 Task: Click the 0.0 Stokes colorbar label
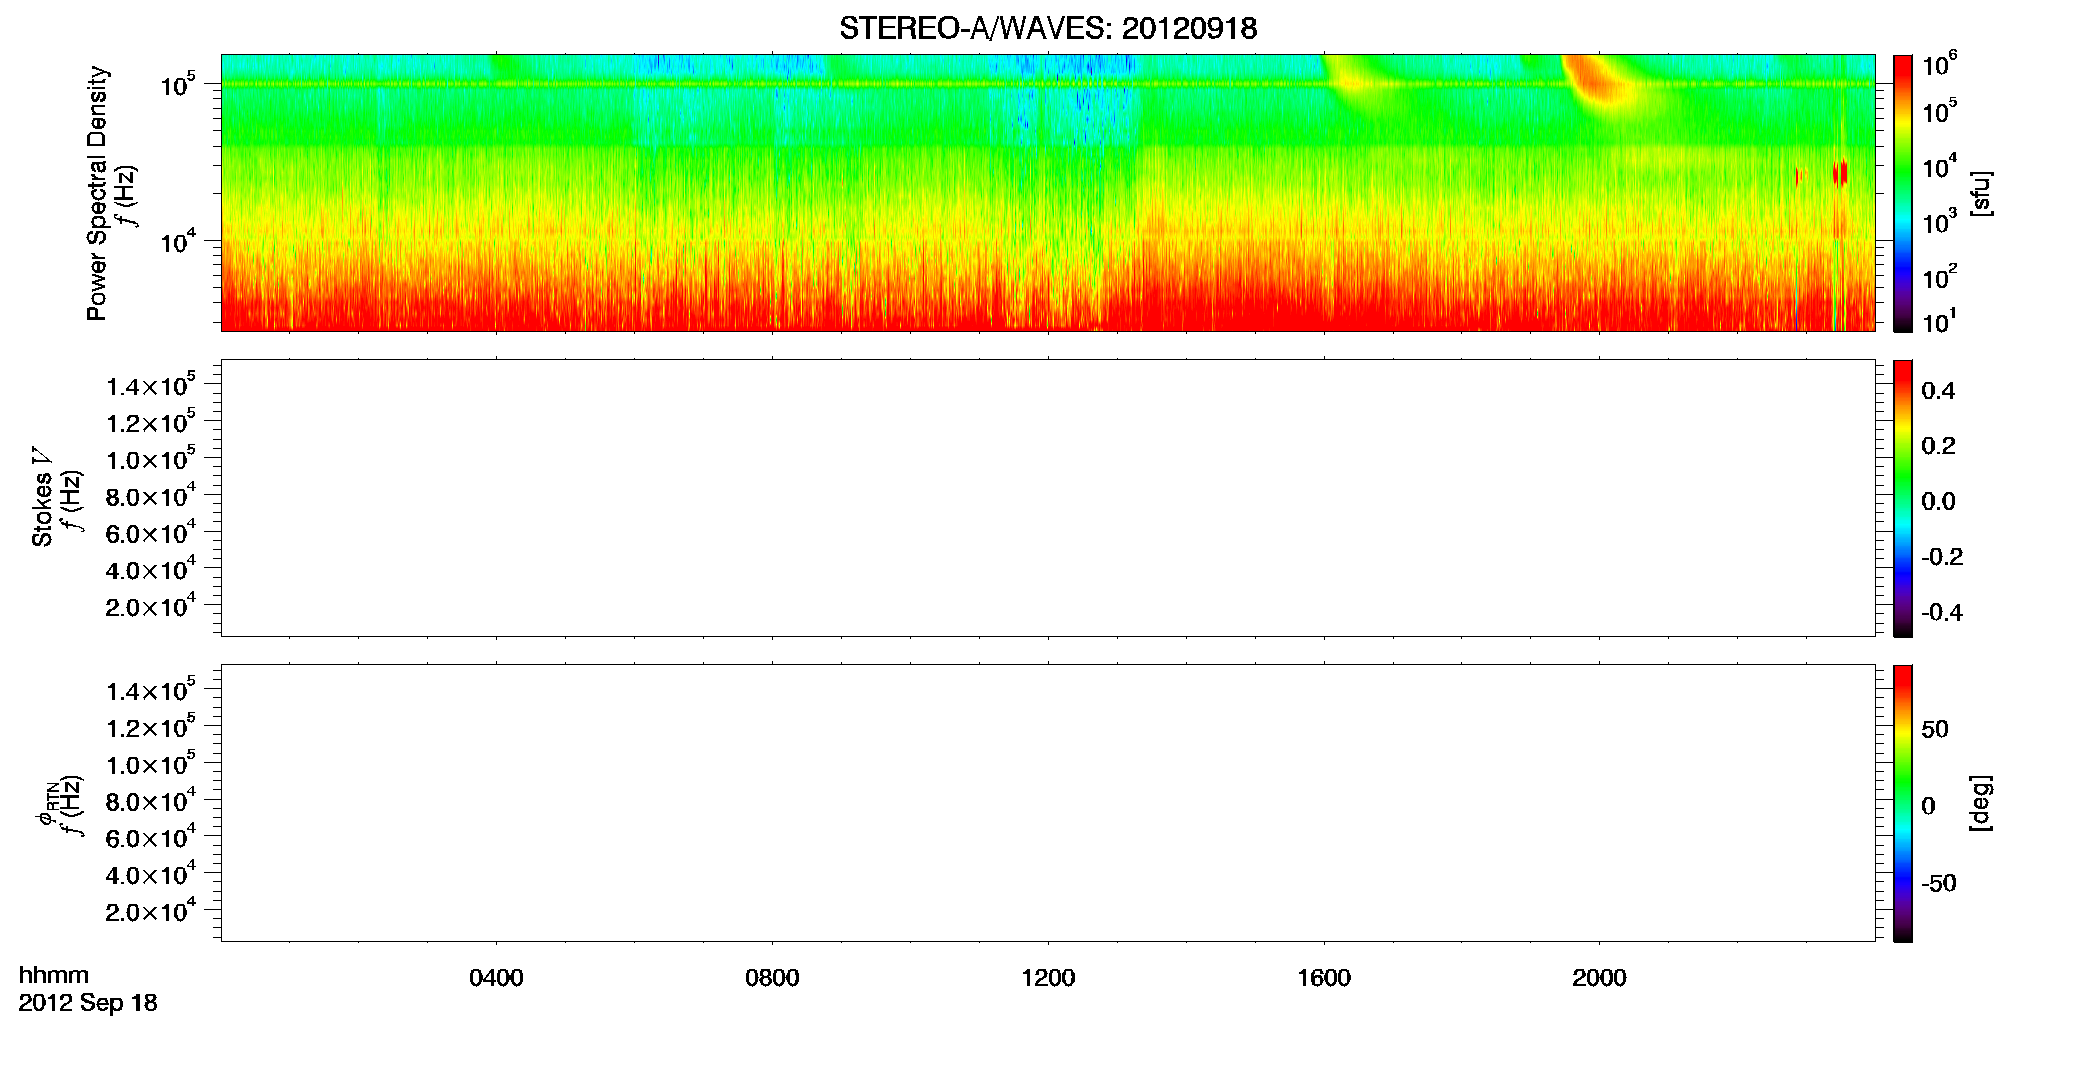(1937, 502)
